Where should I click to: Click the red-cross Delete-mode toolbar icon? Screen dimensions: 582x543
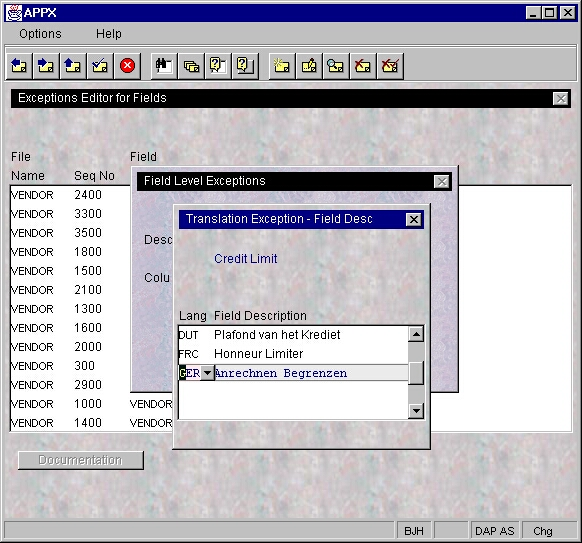point(363,66)
